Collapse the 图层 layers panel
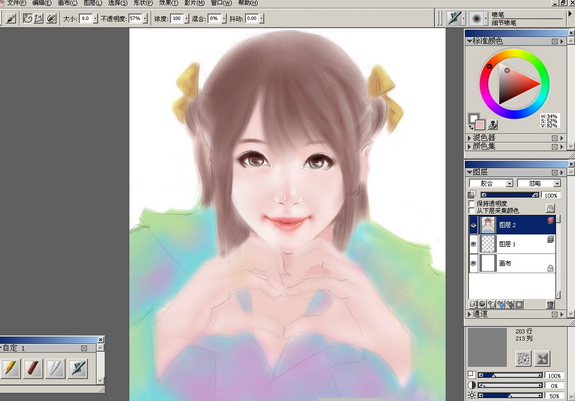 [x=469, y=172]
